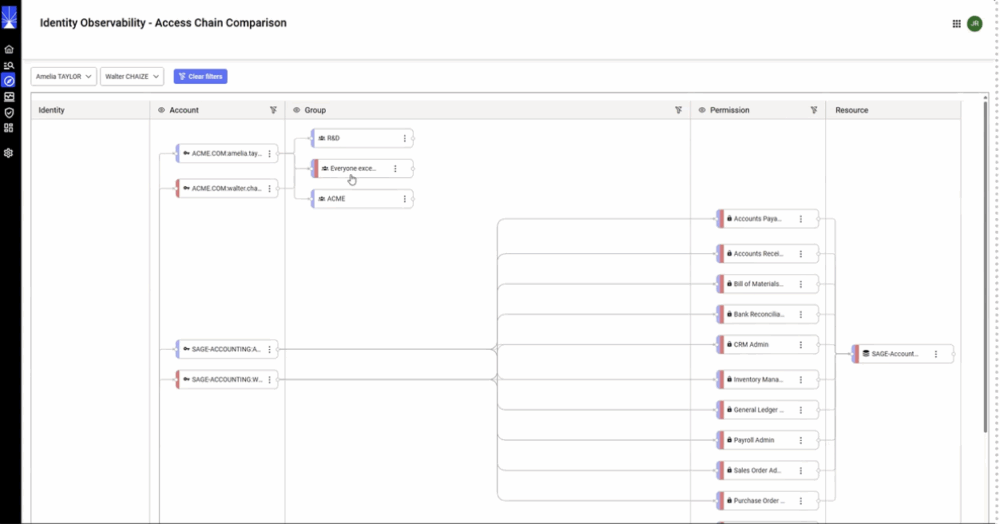Toggle Account column visibility eye
Viewport: 1000px width, 524px height.
coord(161,110)
